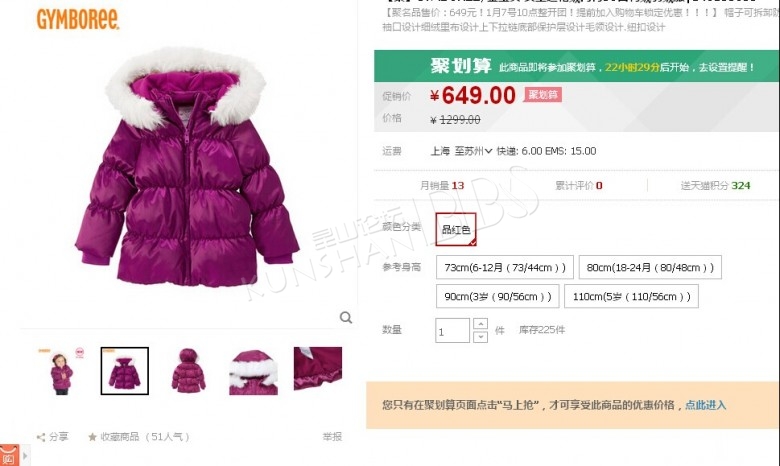Click the magnifier zoom icon on product image
The image size is (780, 466).
click(346, 317)
